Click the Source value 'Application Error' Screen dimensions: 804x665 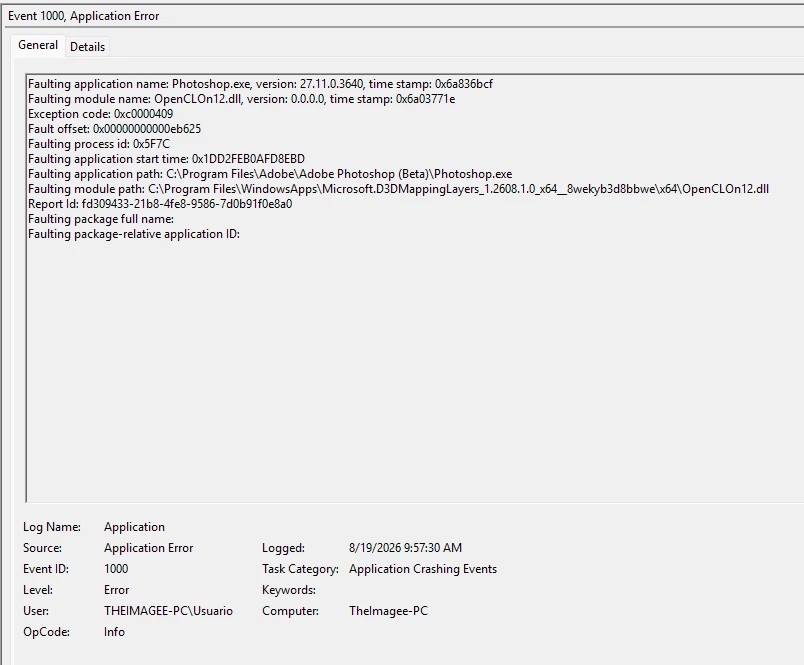pos(149,548)
